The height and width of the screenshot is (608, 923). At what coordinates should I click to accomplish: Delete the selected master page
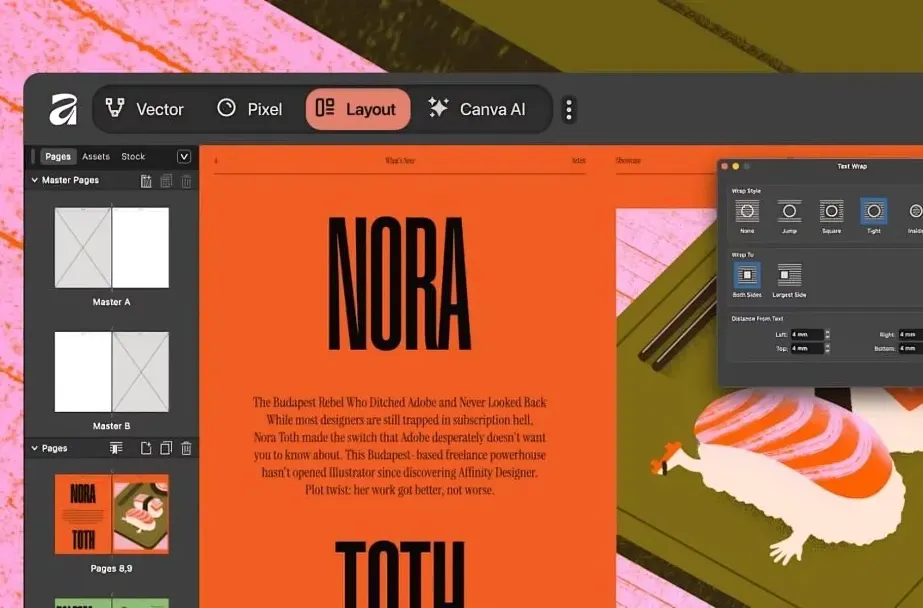click(186, 181)
